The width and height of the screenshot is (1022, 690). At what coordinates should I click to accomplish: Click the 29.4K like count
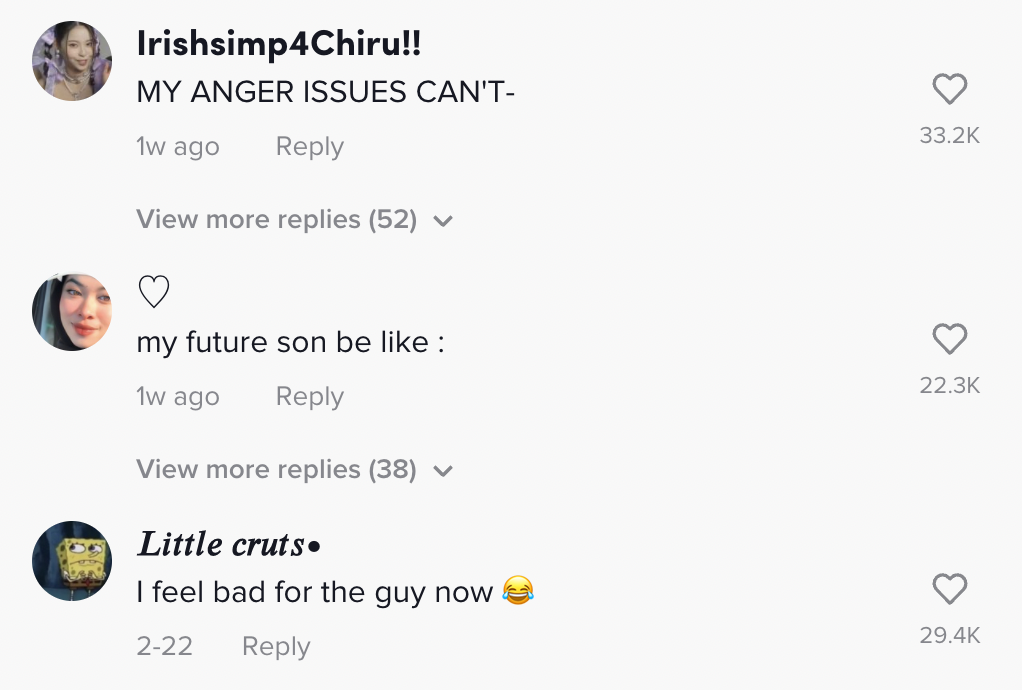pos(949,635)
